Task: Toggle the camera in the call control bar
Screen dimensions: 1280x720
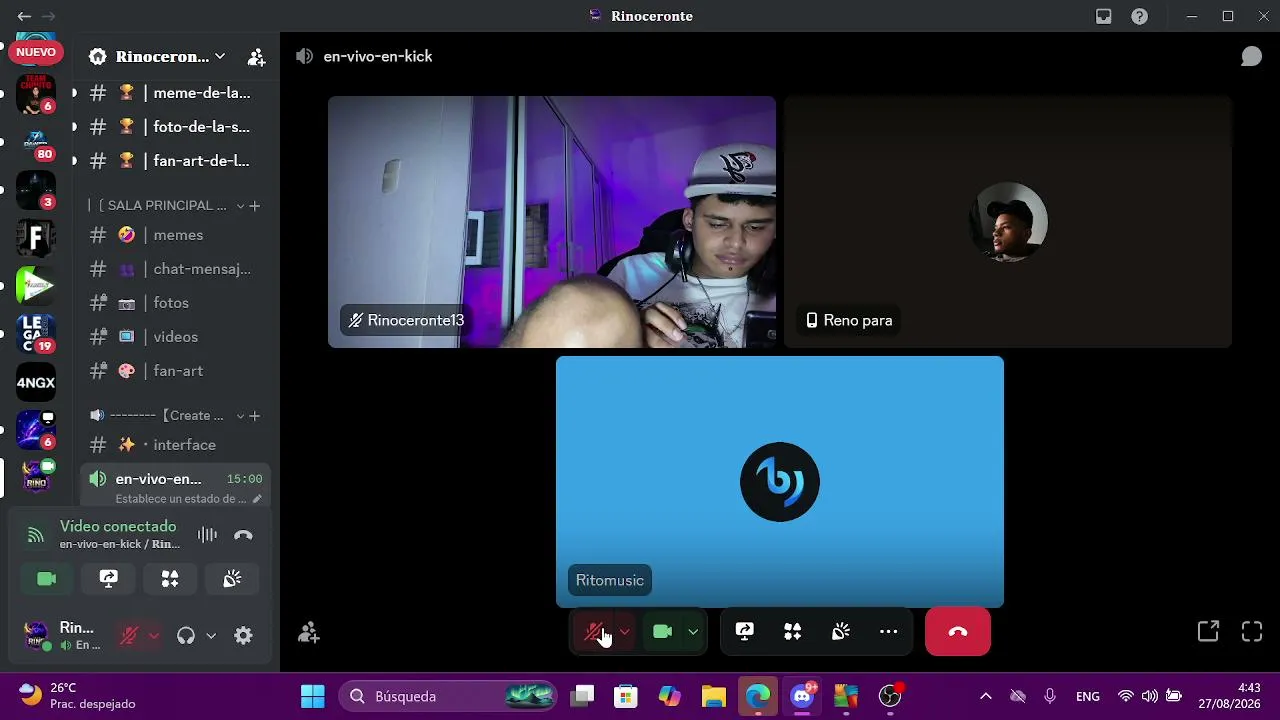Action: click(x=662, y=632)
